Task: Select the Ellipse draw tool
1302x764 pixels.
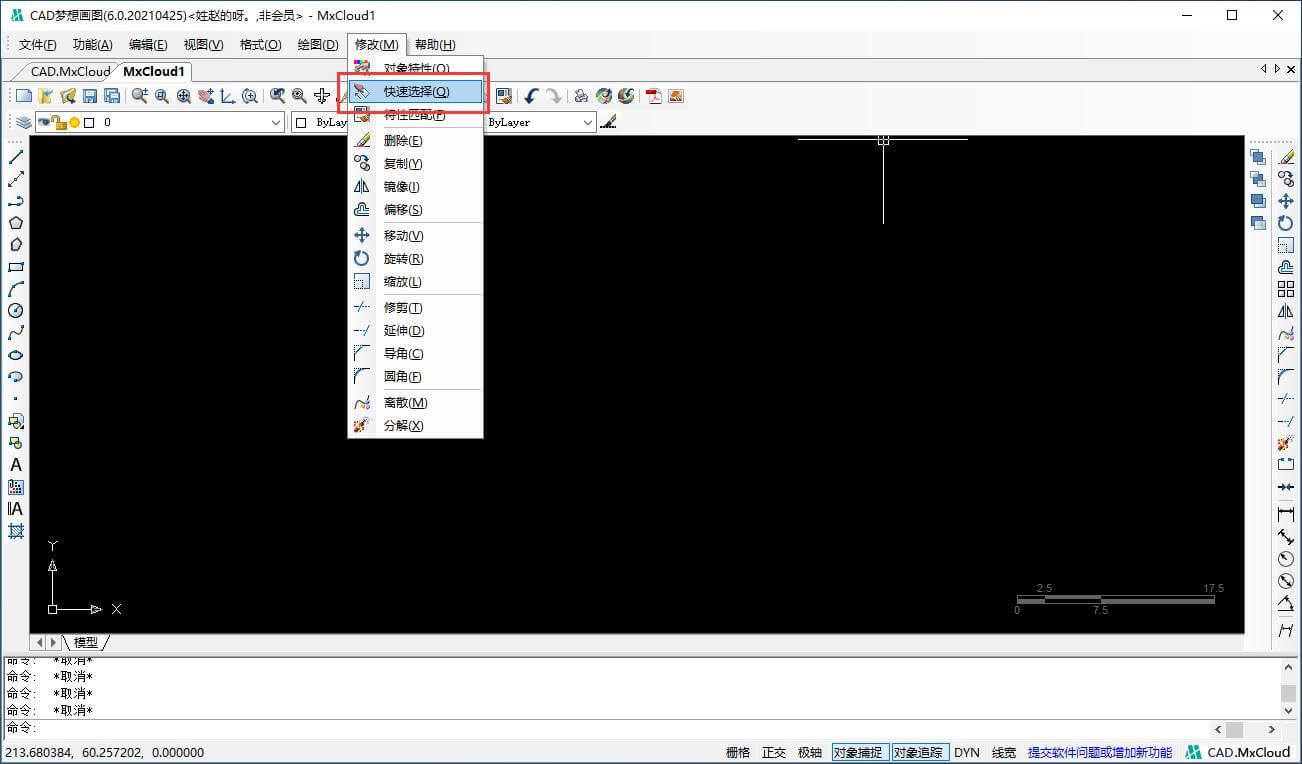Action: coord(16,355)
